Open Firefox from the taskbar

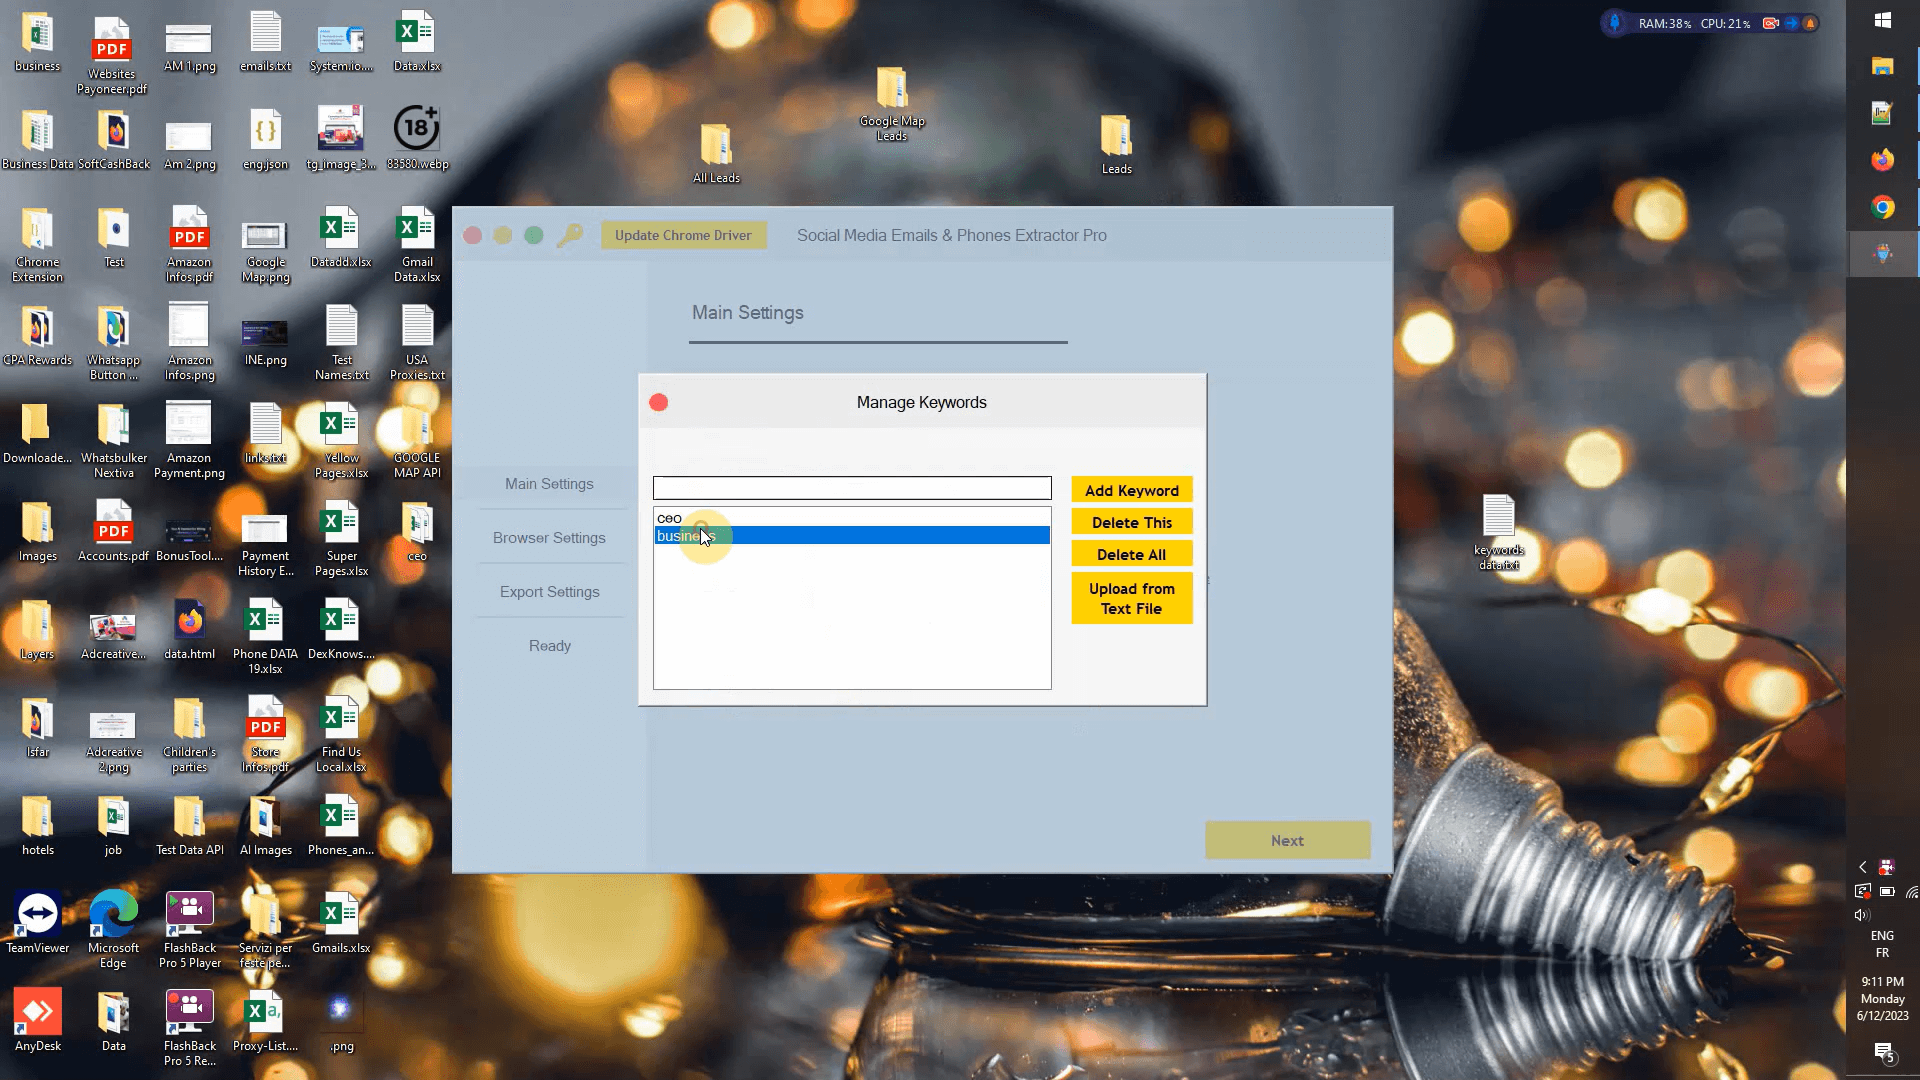click(x=1882, y=160)
